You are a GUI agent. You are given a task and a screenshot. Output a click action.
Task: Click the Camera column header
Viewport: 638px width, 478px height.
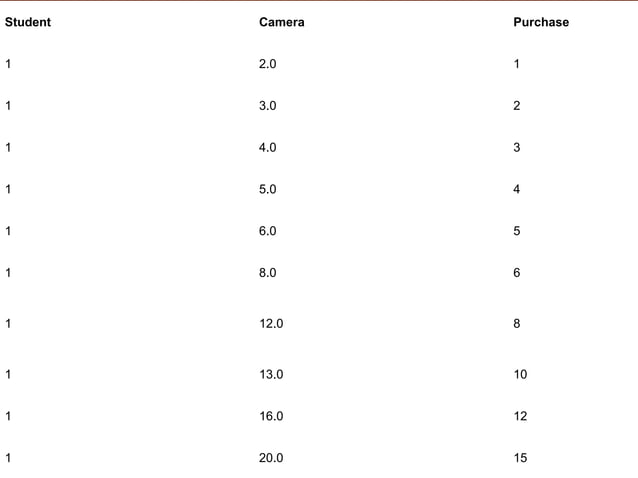pos(281,22)
